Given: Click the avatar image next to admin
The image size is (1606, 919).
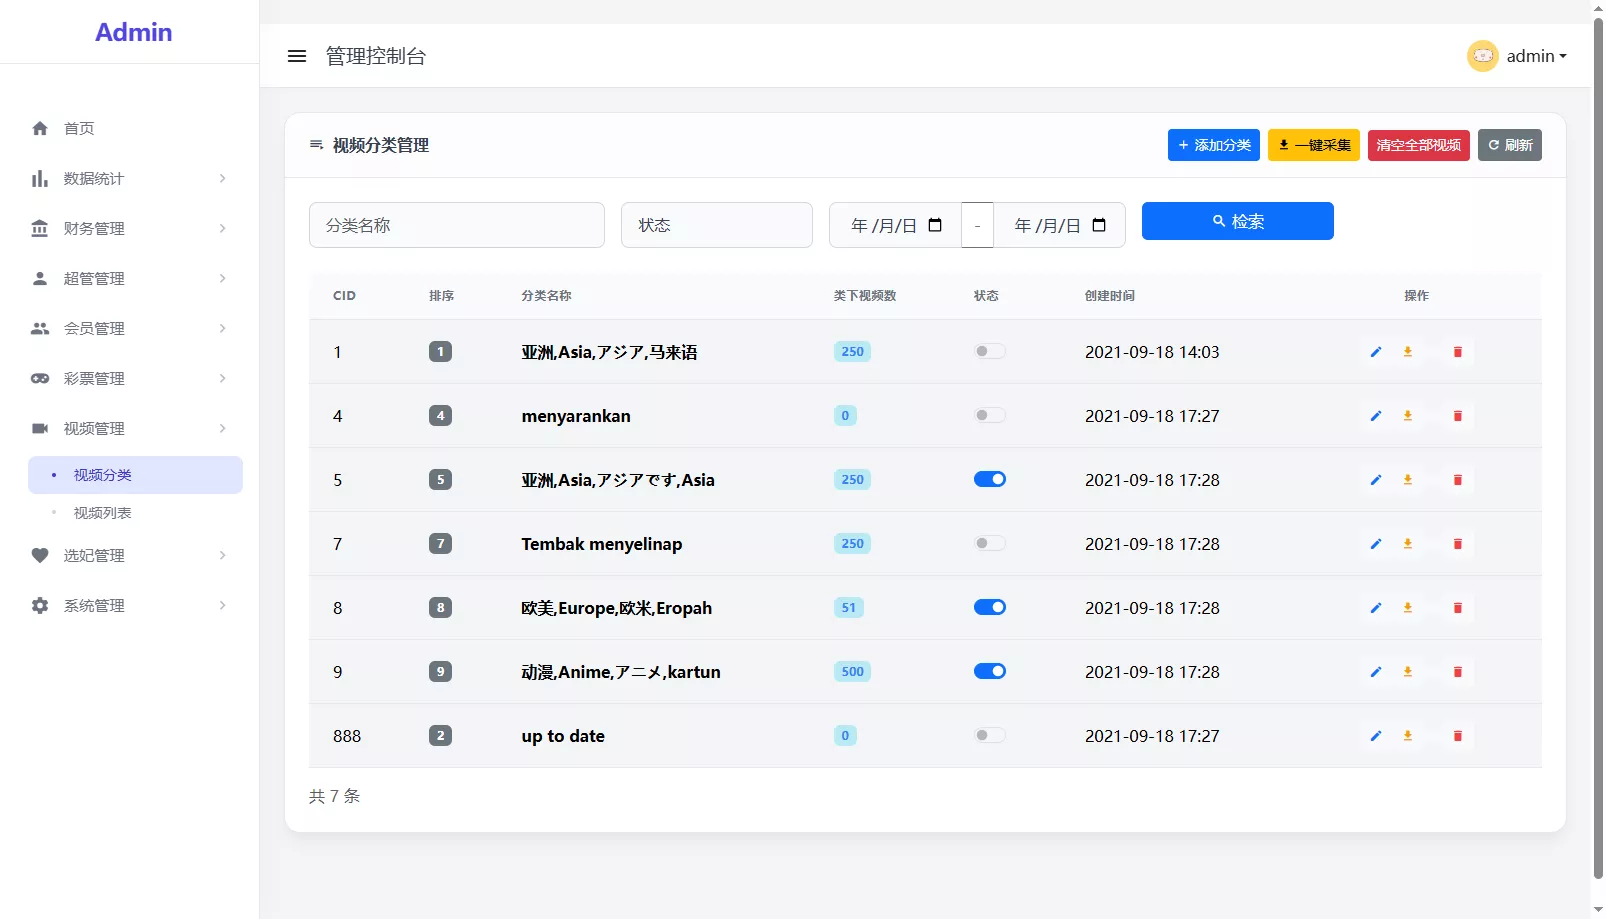Looking at the screenshot, I should (1483, 56).
